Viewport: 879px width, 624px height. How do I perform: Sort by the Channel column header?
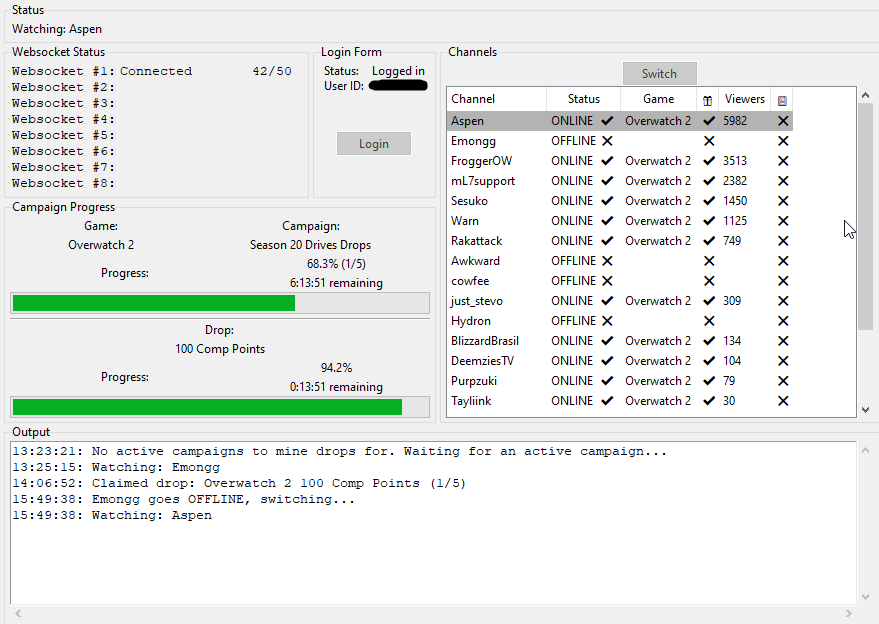tap(497, 99)
